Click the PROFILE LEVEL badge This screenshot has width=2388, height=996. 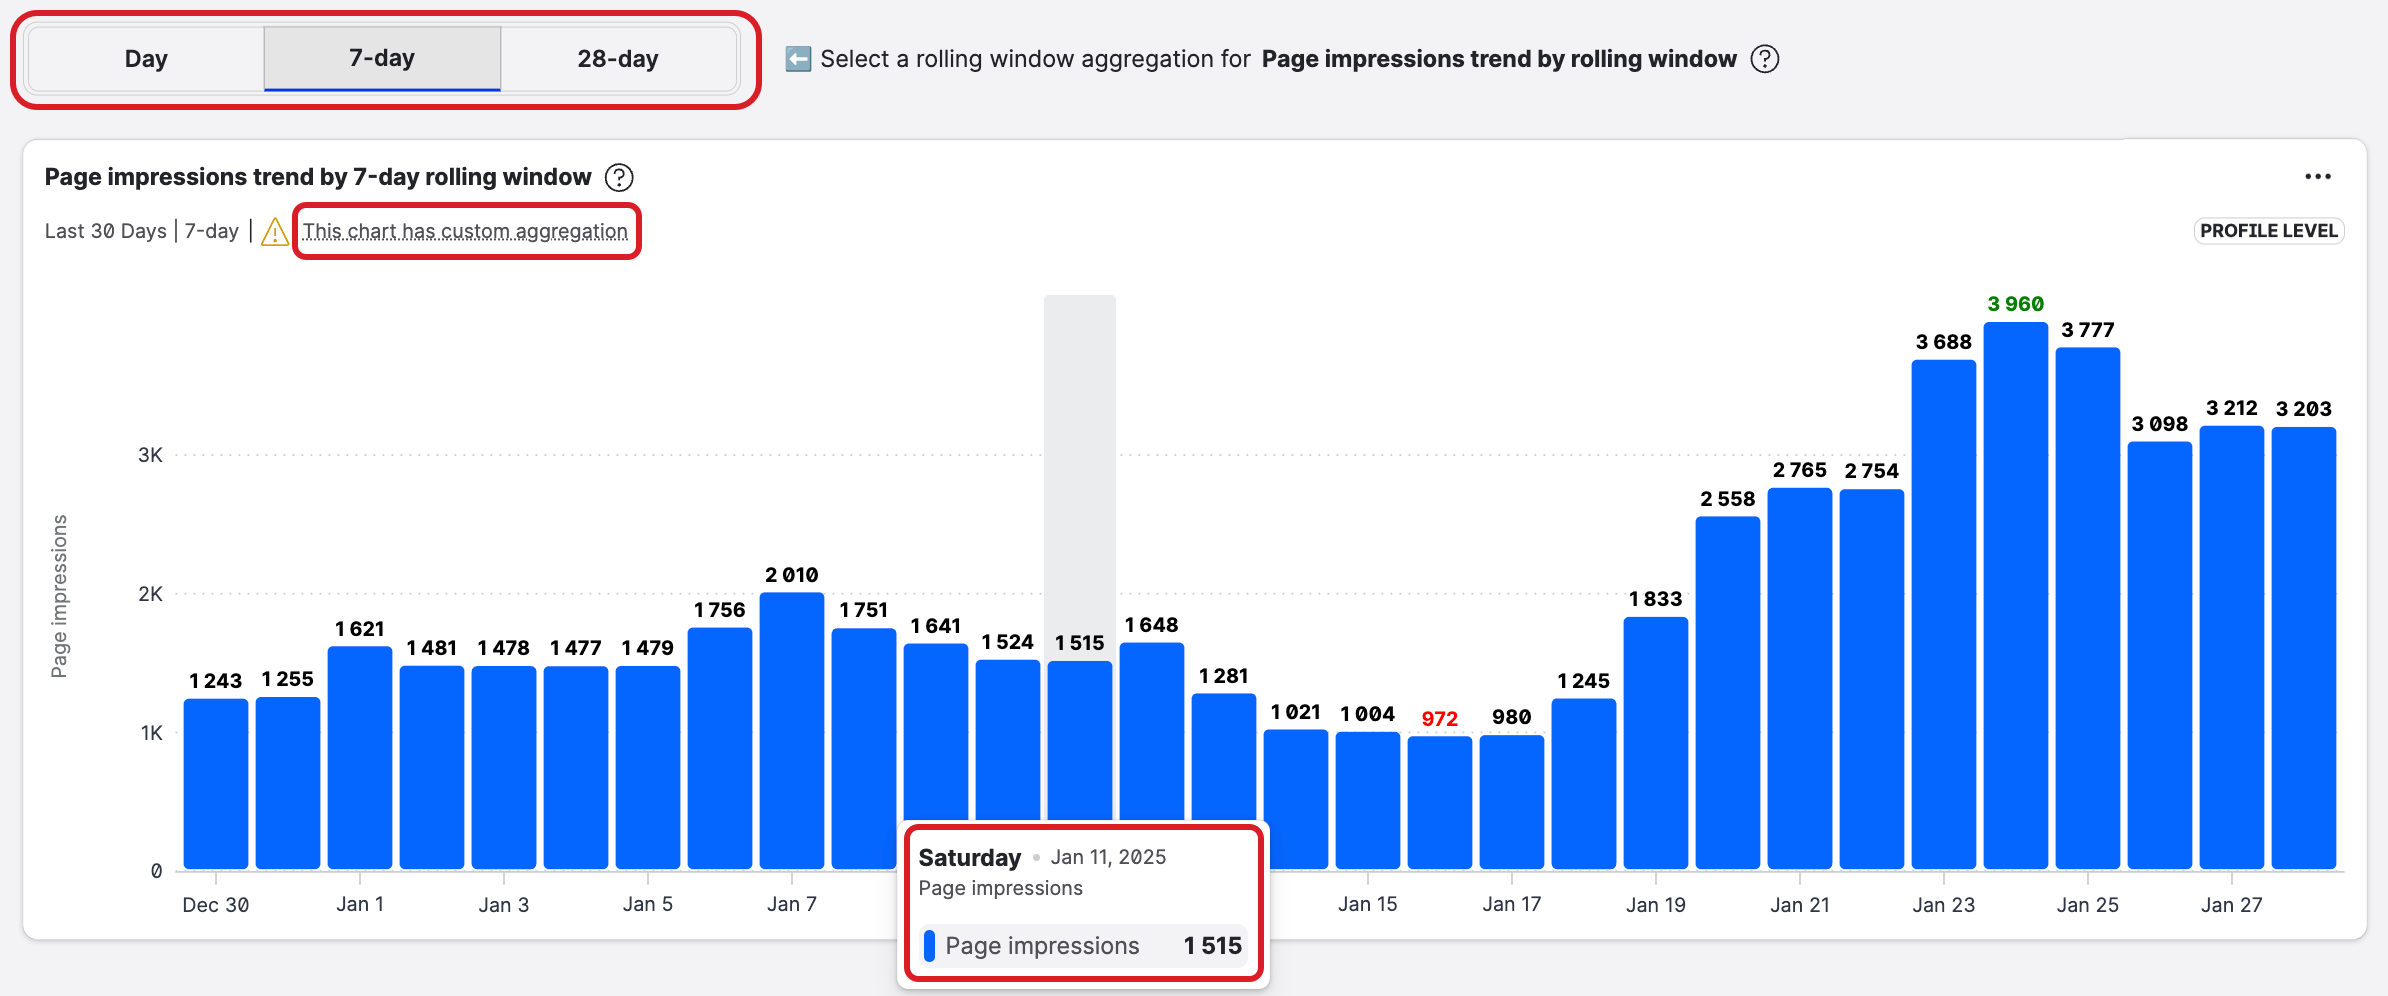(x=2267, y=231)
